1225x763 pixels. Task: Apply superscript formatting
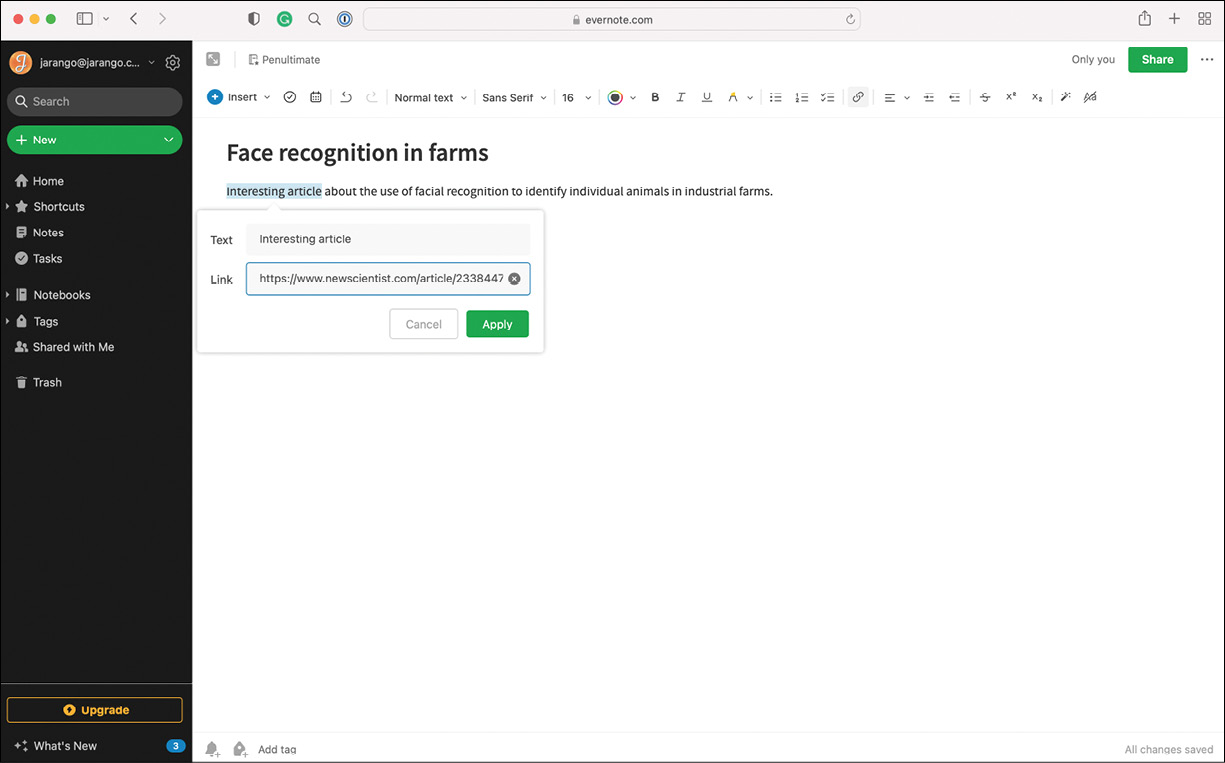tap(1010, 97)
